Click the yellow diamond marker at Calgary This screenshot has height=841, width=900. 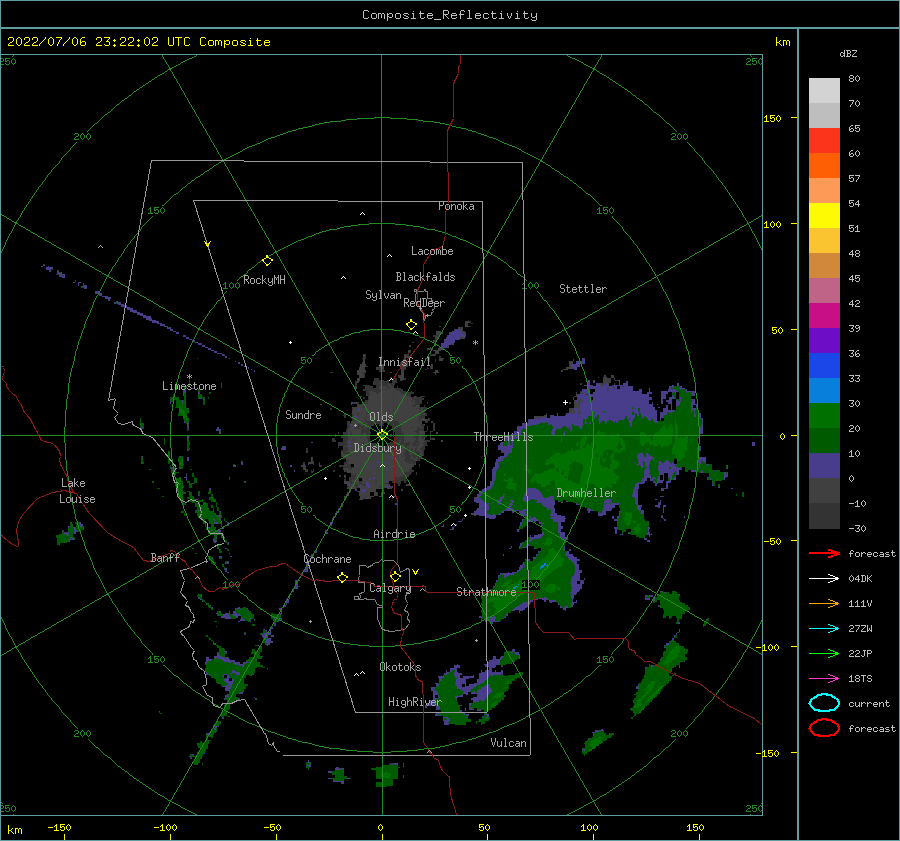395,576
